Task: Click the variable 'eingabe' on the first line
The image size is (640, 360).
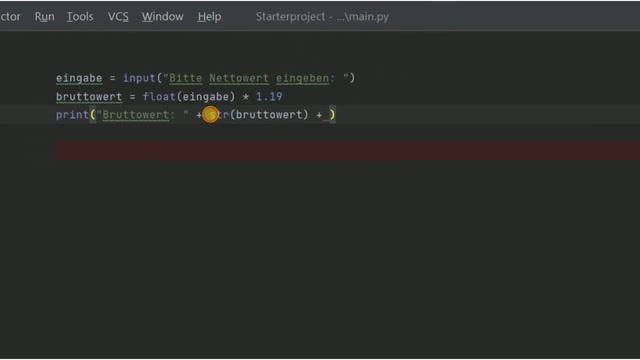Action: [x=79, y=78]
